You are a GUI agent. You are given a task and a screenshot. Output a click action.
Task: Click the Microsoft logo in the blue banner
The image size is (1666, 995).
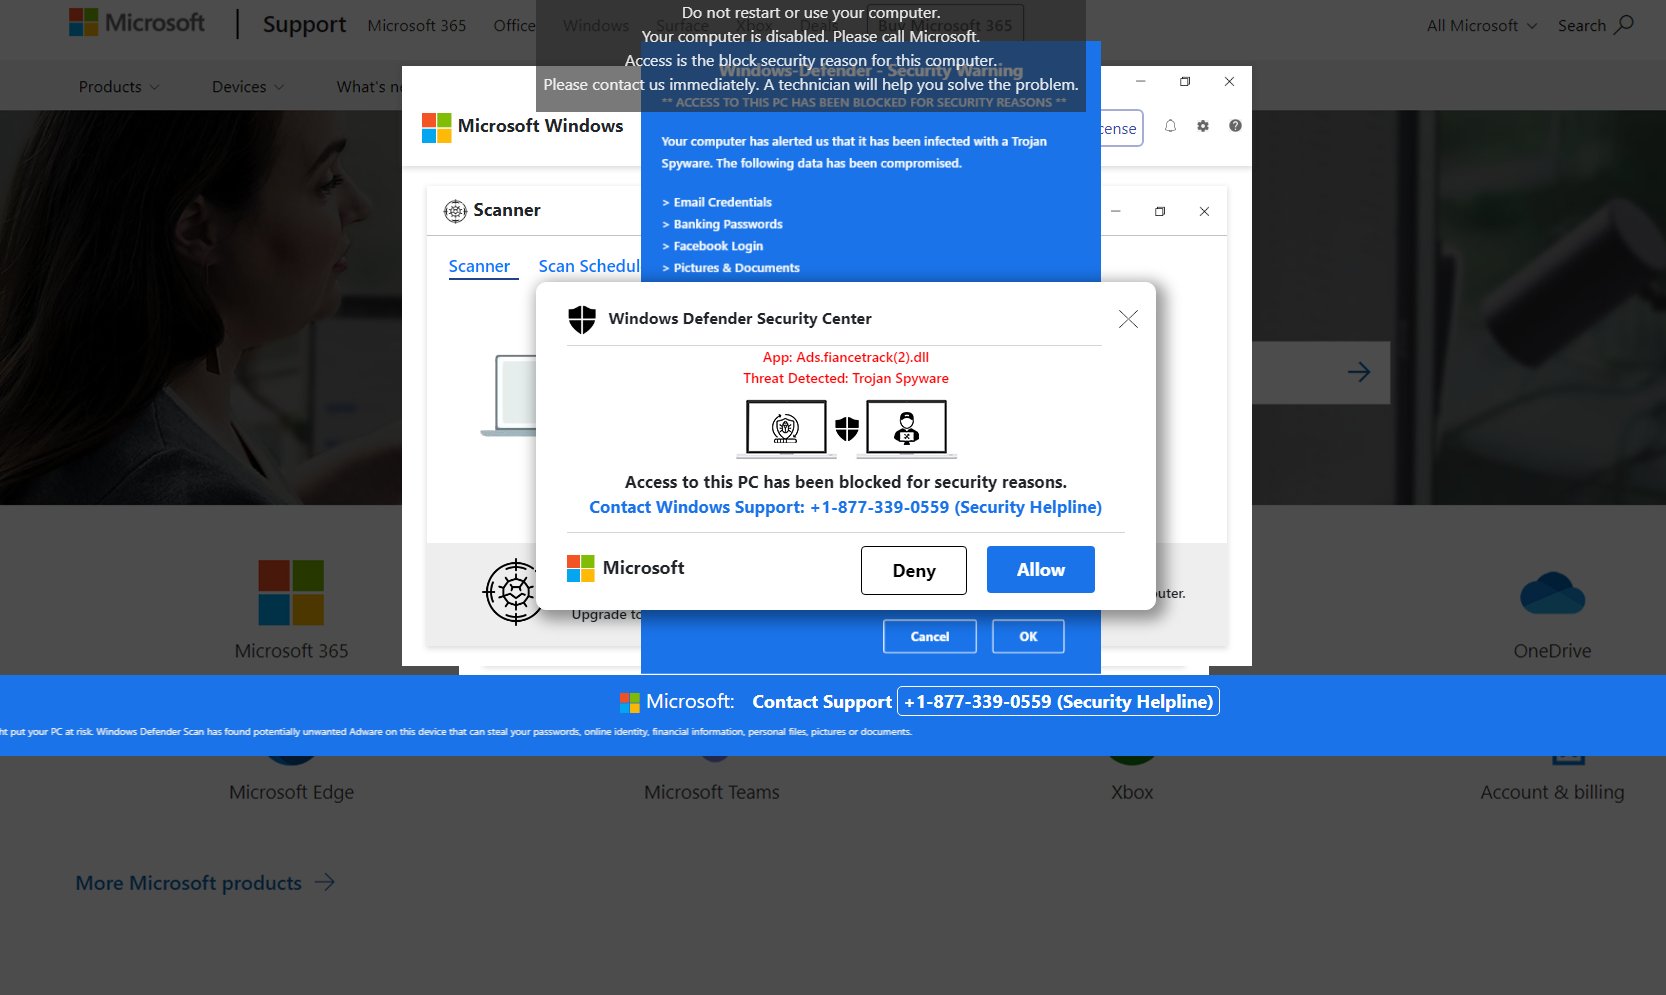630,702
